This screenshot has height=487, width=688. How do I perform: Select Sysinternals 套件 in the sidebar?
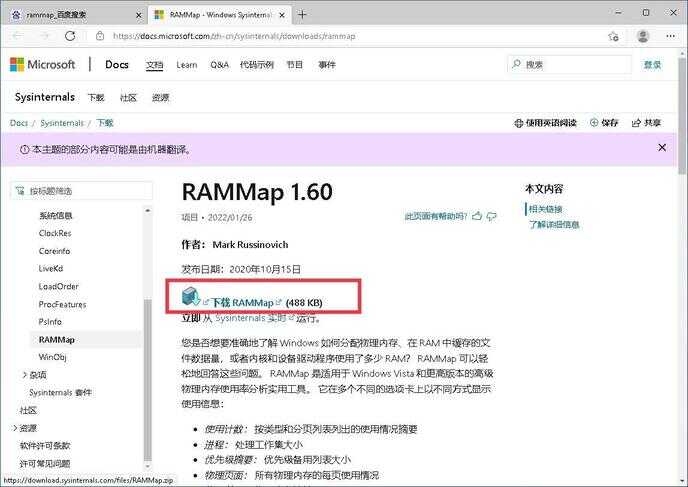click(x=60, y=393)
